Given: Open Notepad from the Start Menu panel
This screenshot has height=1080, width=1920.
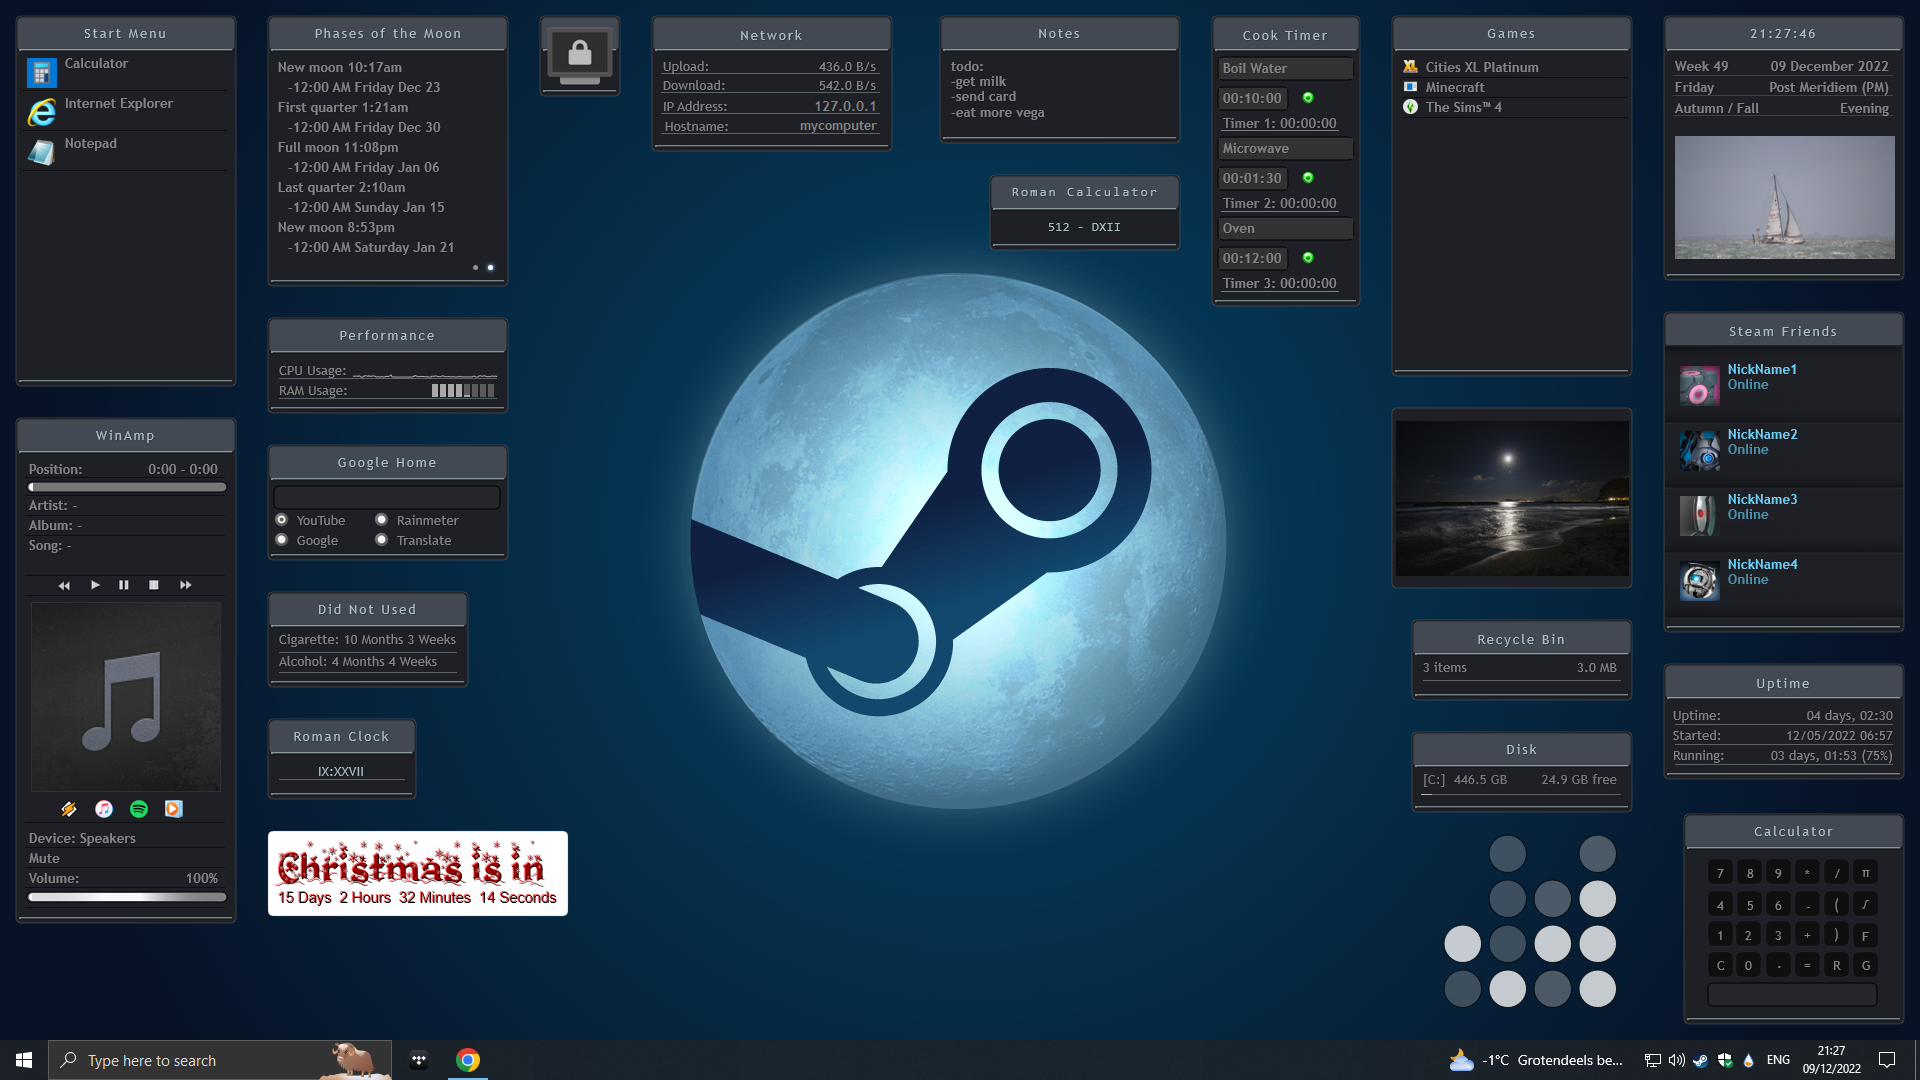Looking at the screenshot, I should 125,150.
